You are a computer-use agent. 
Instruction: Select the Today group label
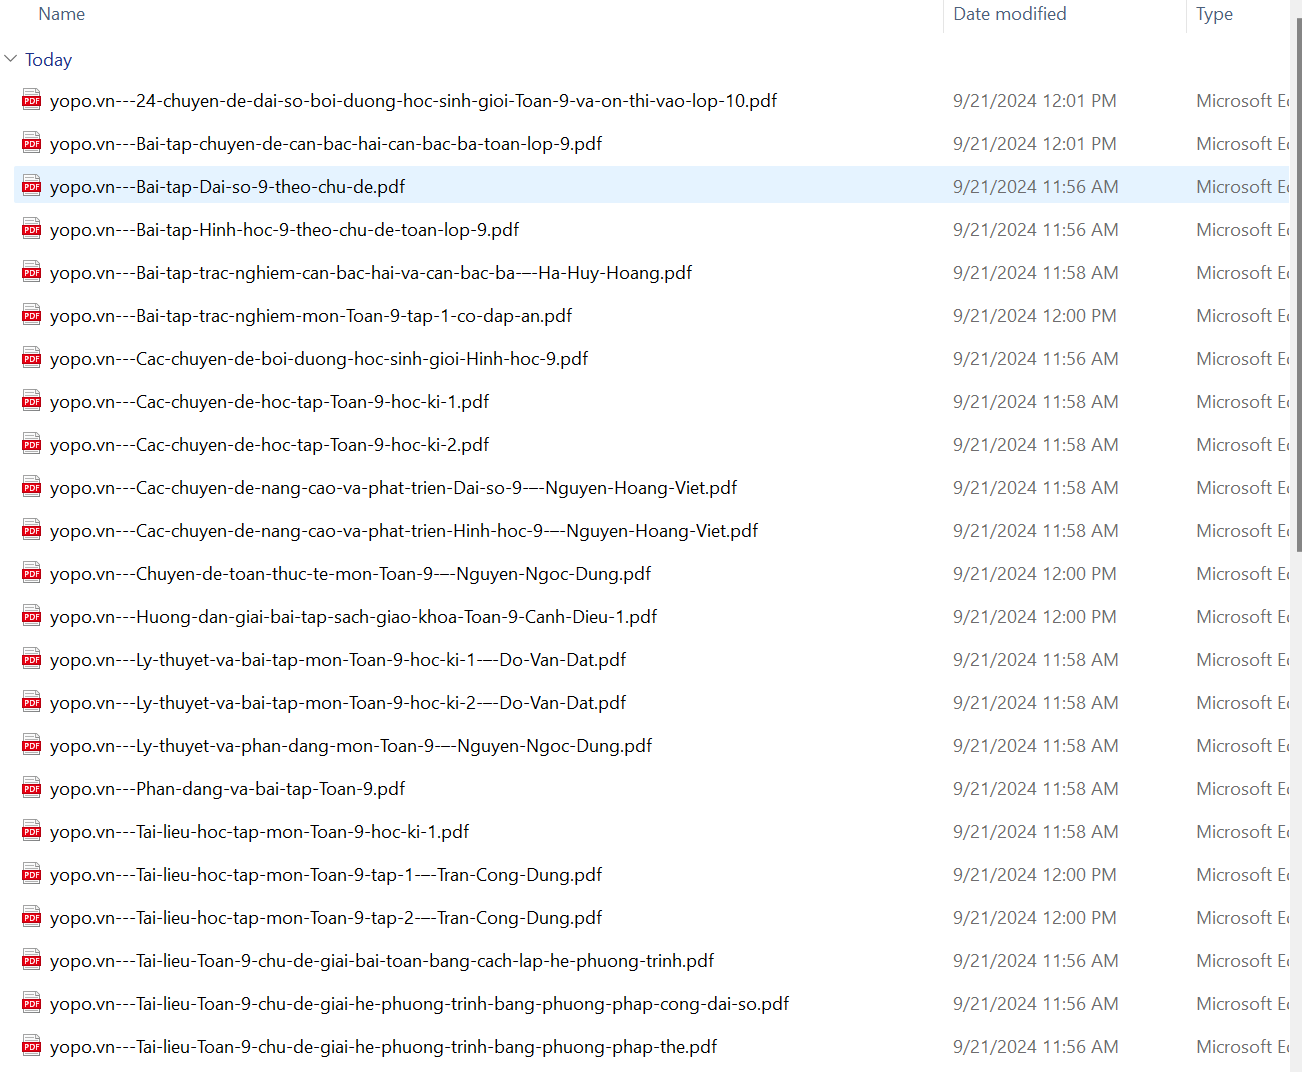coord(48,60)
